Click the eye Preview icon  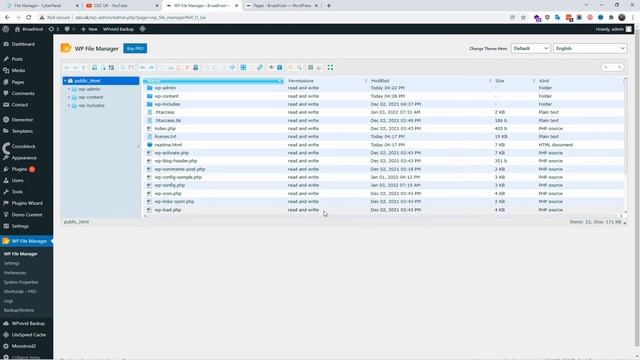pyautogui.click(x=271, y=68)
